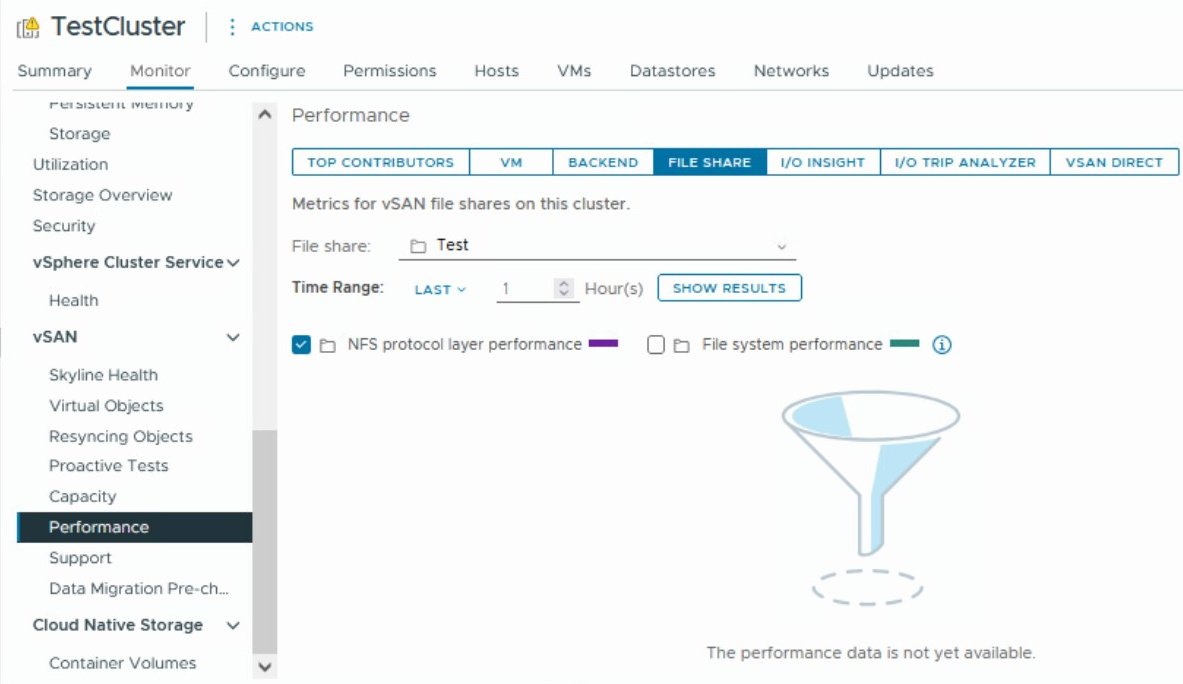Screen dimensions: 1183x684
Task: Enable File system performance checkbox
Action: coord(656,345)
